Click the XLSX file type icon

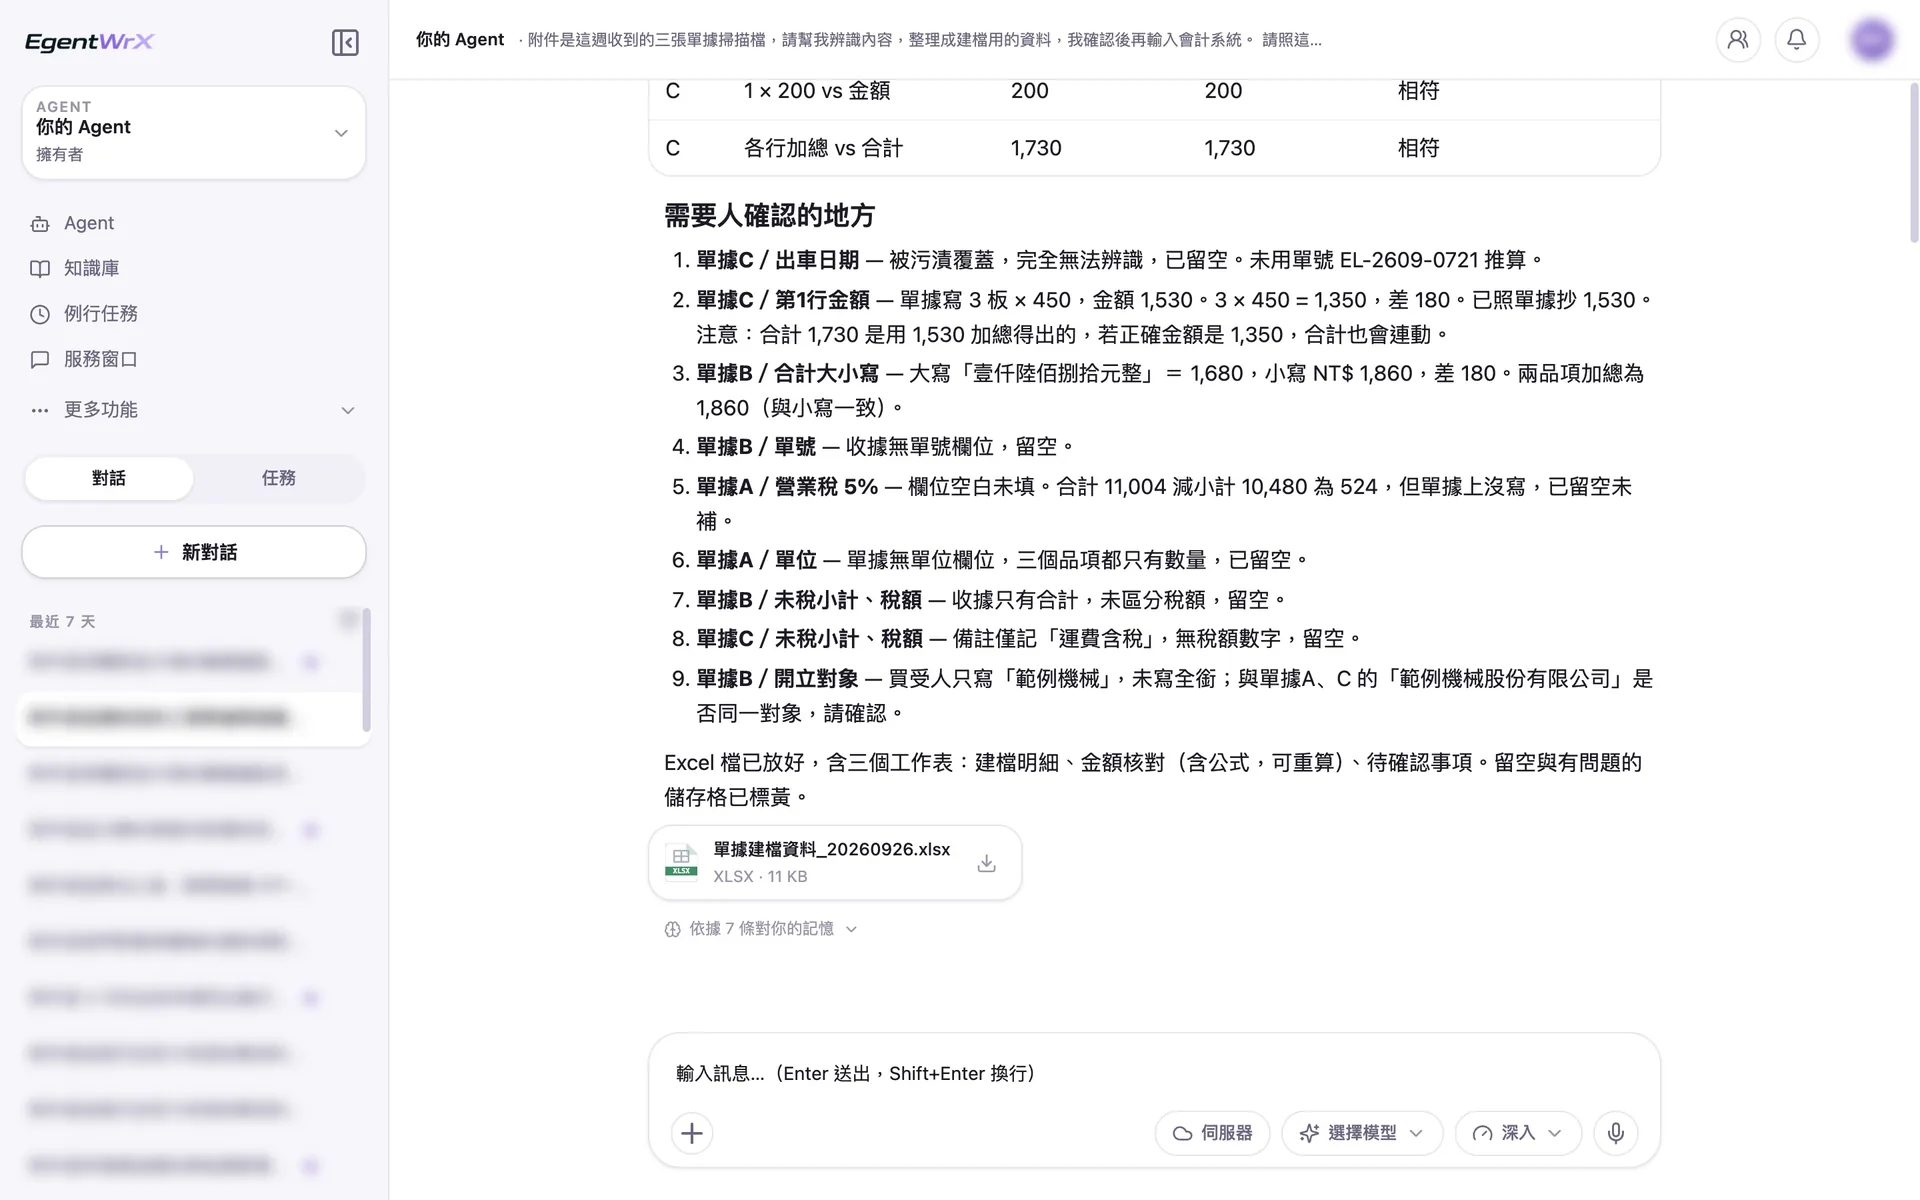[x=681, y=861]
